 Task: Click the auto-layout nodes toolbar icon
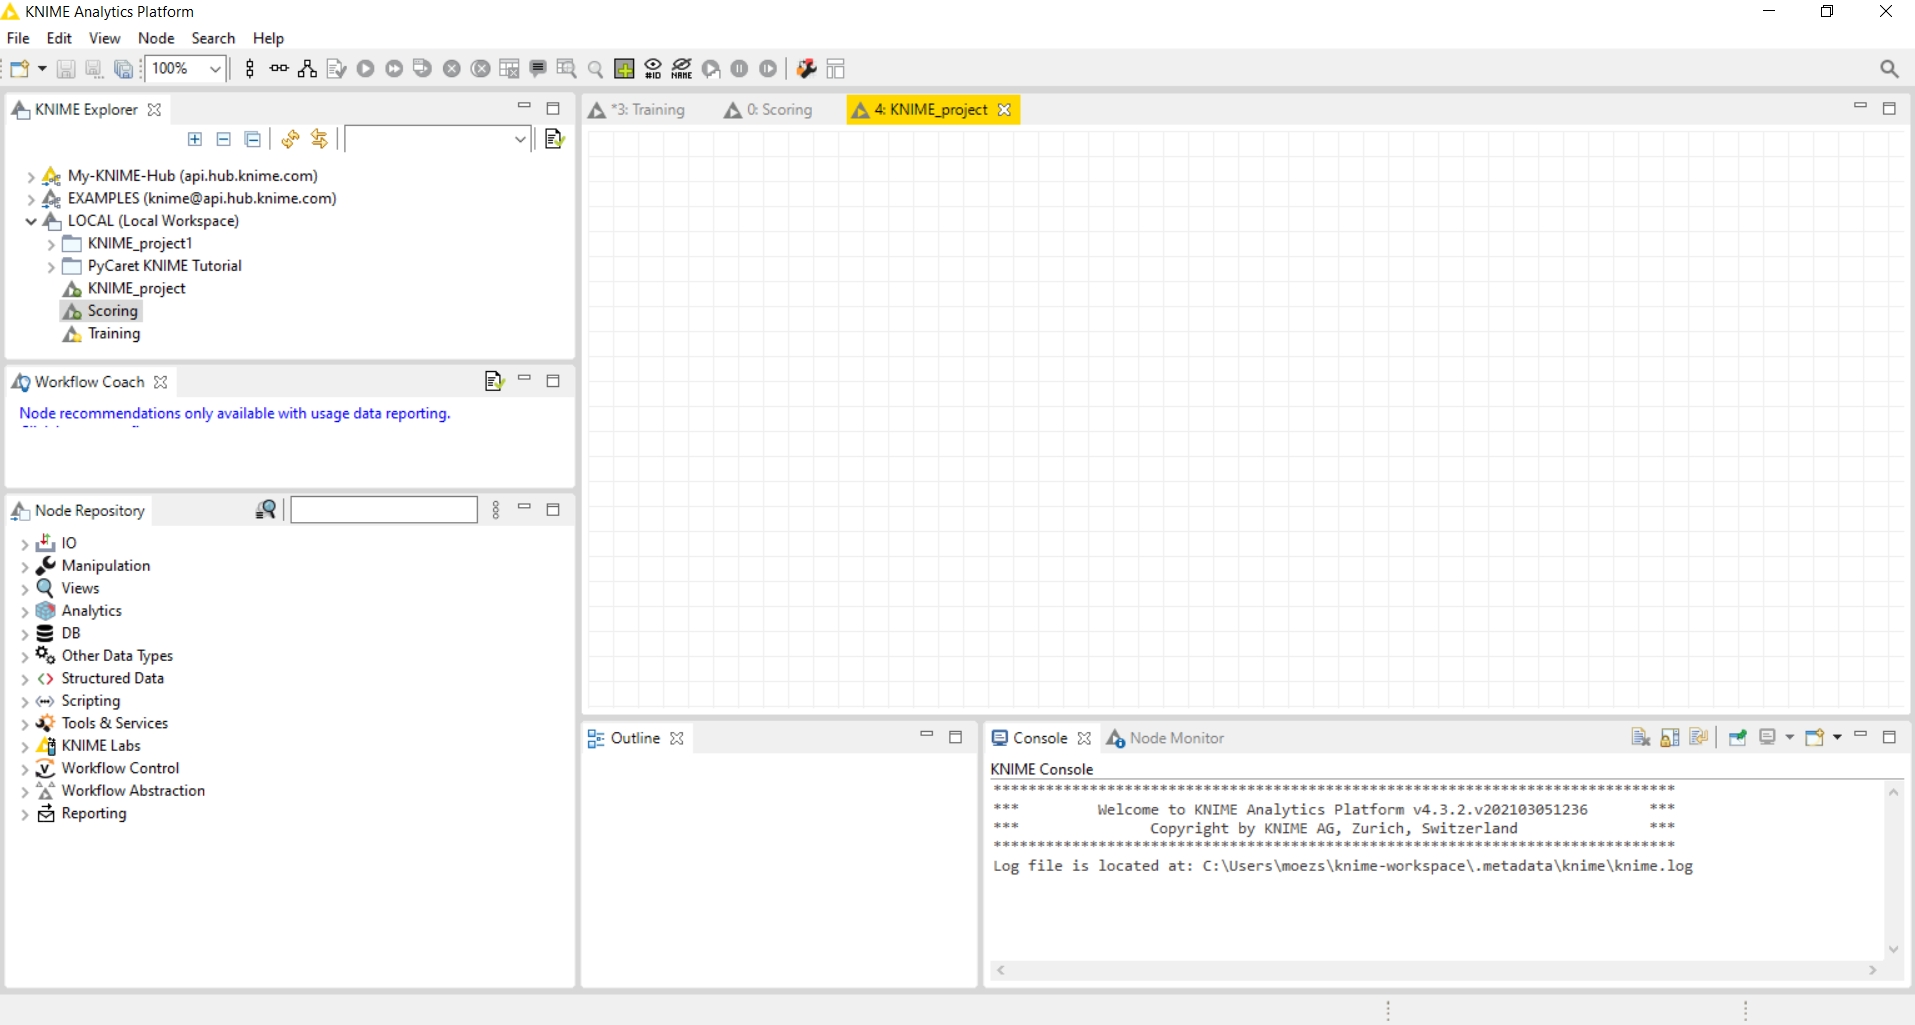[307, 69]
